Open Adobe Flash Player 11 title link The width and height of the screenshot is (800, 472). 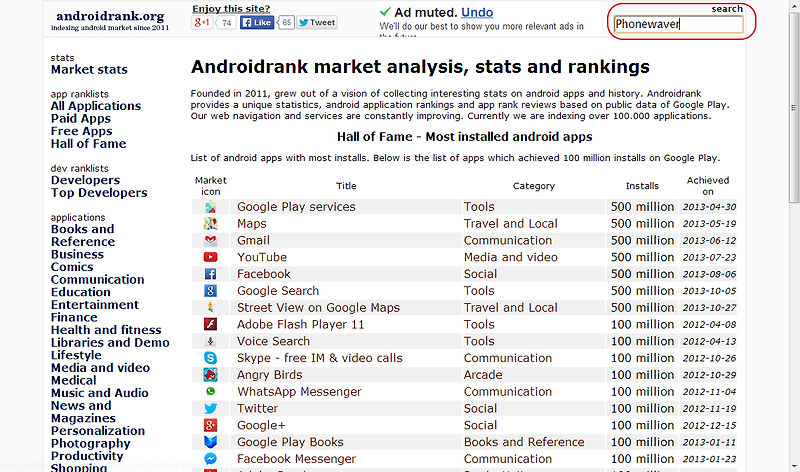coord(301,325)
